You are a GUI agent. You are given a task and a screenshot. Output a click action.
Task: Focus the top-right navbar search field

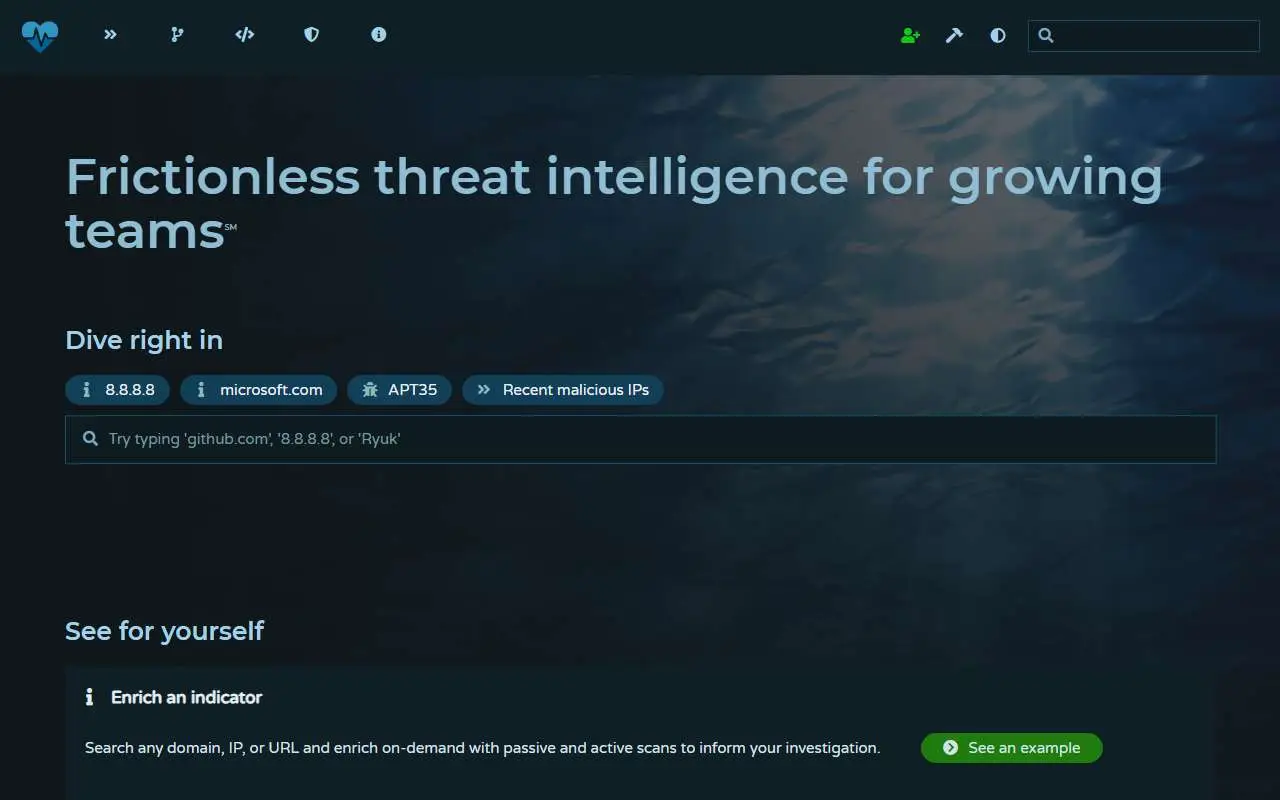click(1144, 35)
